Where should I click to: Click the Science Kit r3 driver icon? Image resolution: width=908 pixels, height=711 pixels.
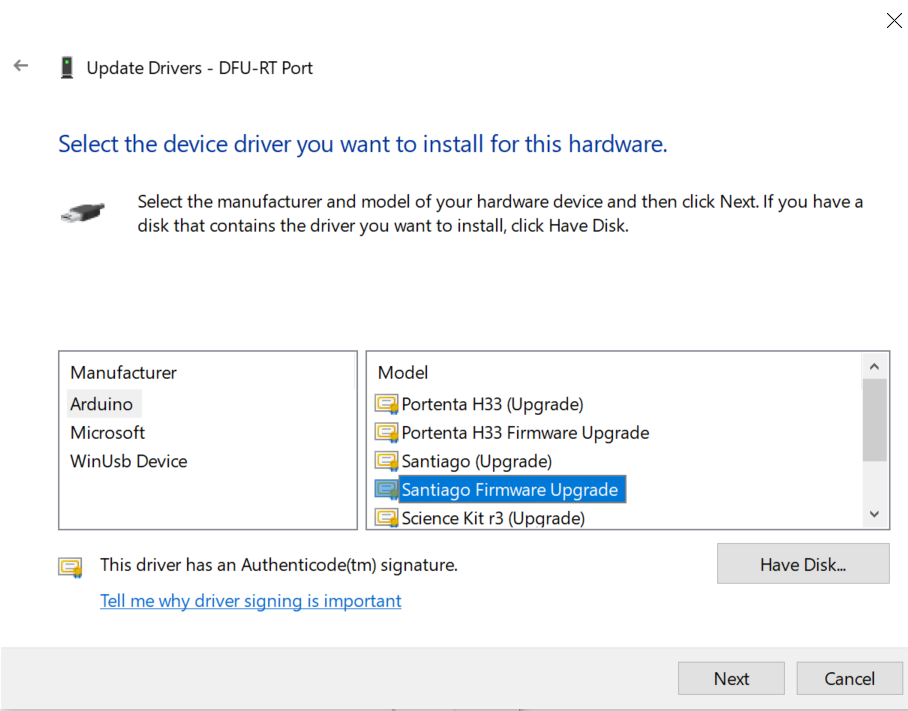click(386, 518)
